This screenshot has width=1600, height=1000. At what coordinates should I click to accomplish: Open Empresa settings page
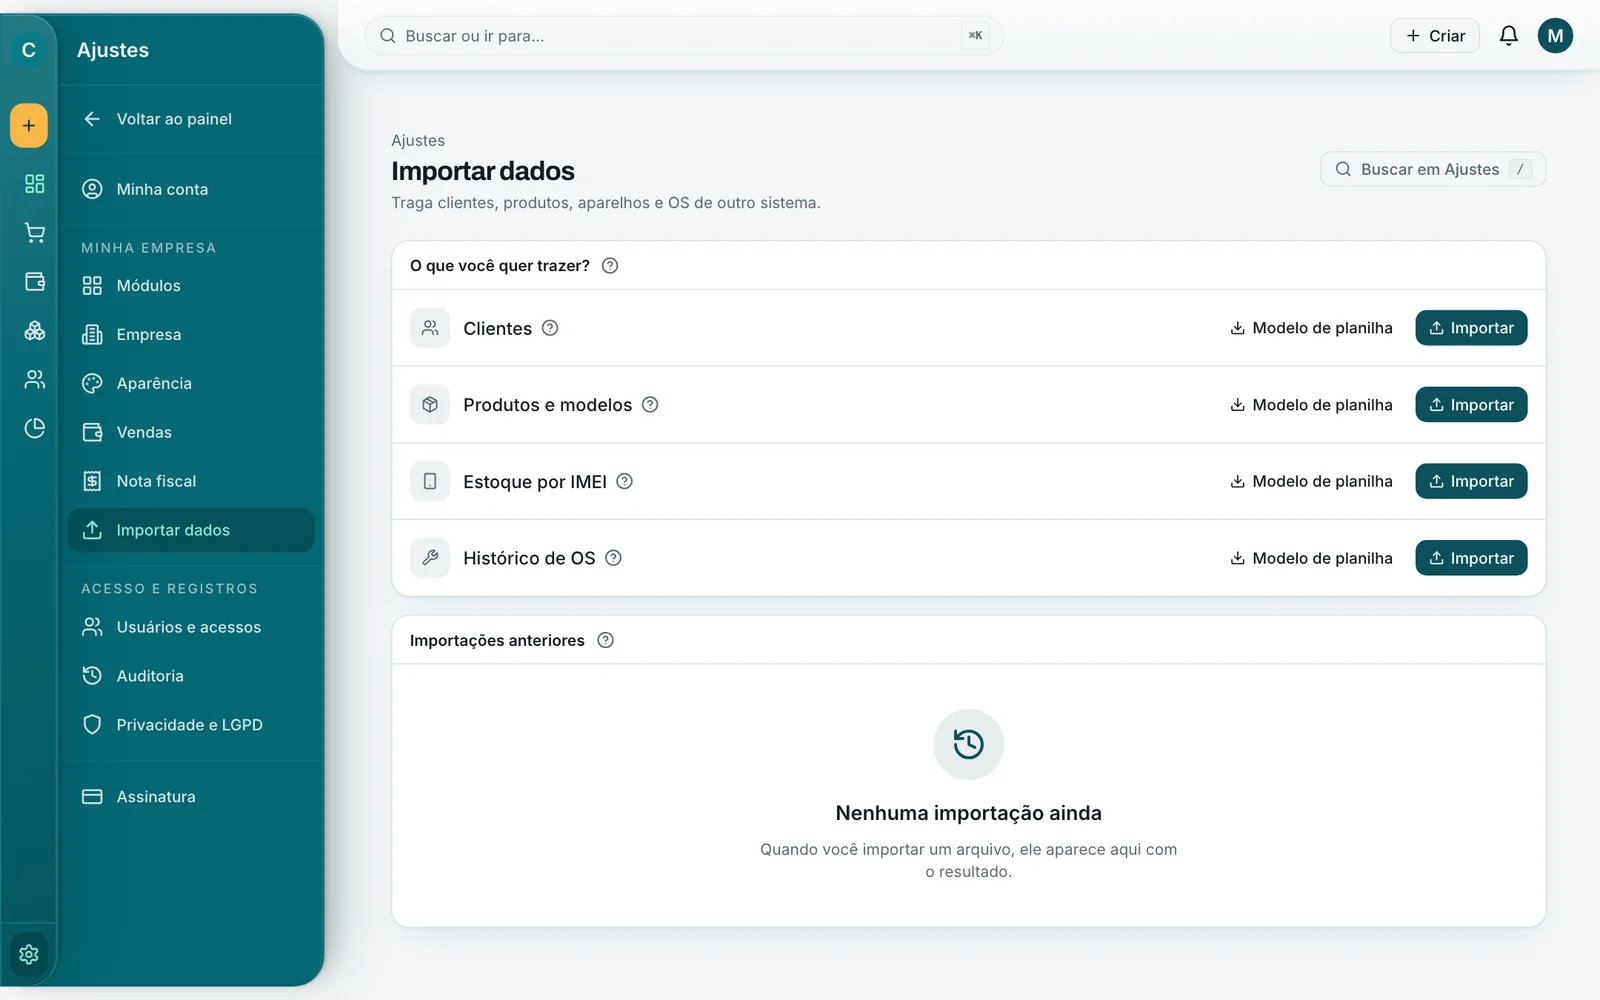pyautogui.click(x=191, y=335)
